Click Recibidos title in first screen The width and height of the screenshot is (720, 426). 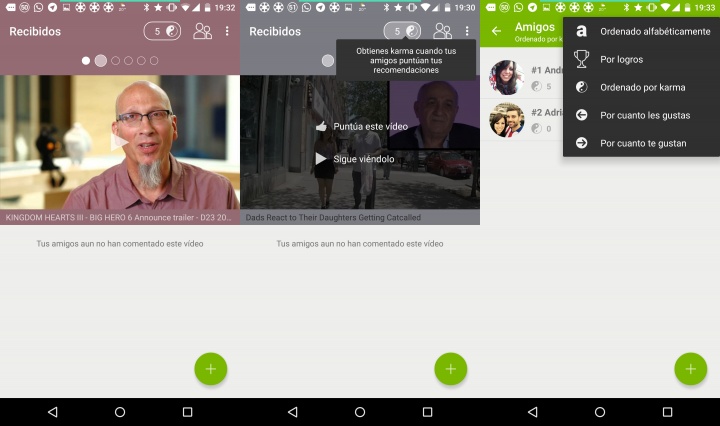pos(35,32)
